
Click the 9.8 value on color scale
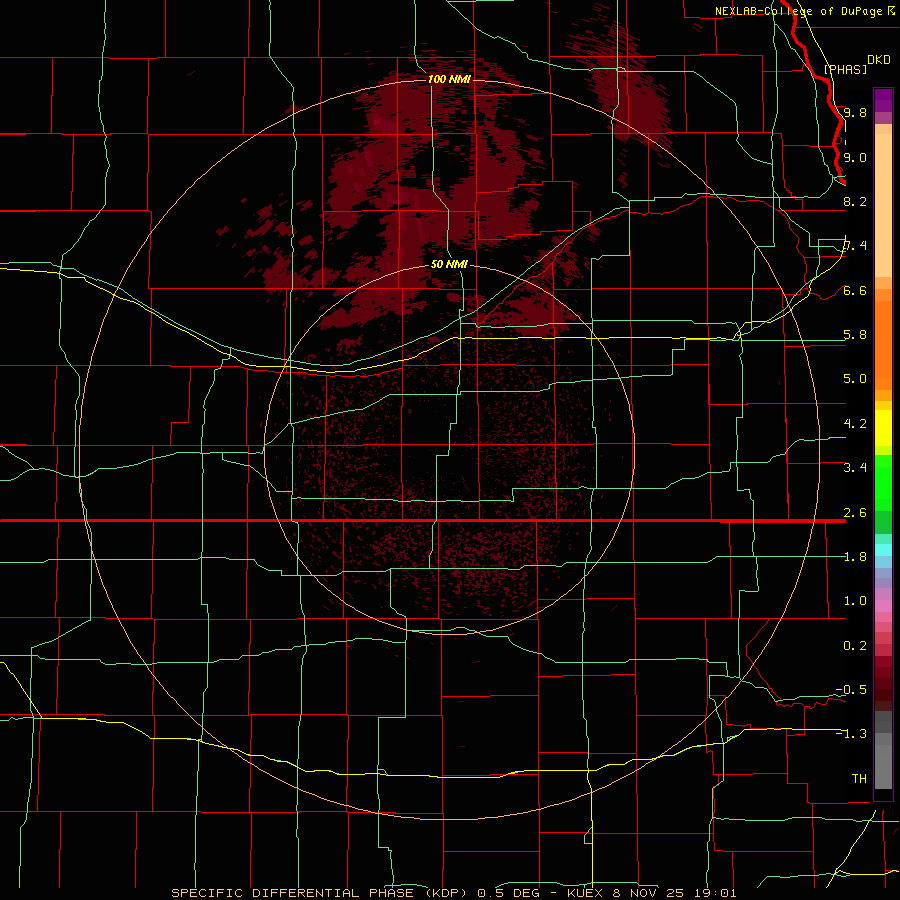855,112
